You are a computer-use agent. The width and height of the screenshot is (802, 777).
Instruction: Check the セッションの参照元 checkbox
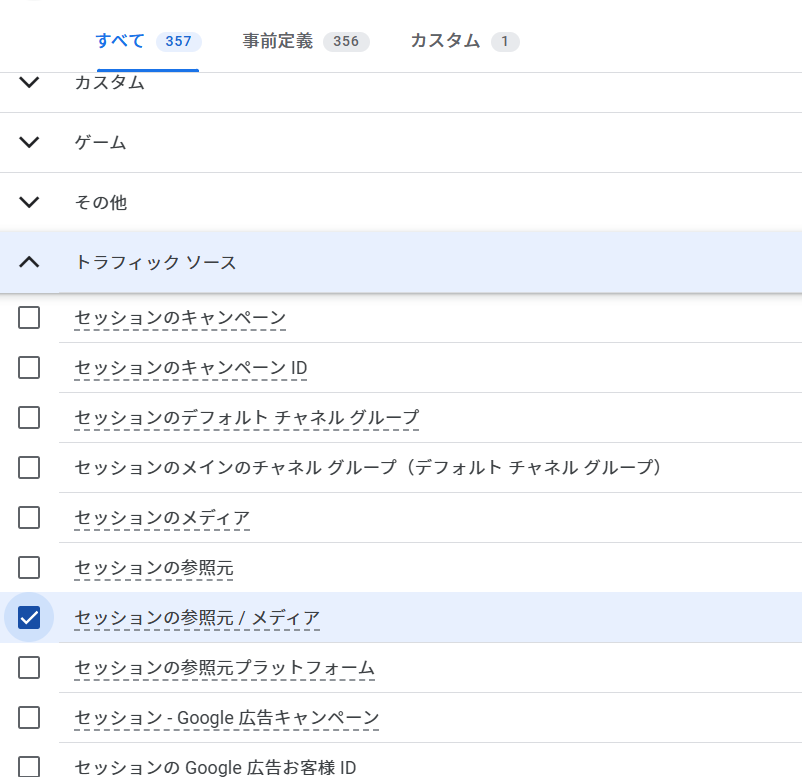[29, 567]
